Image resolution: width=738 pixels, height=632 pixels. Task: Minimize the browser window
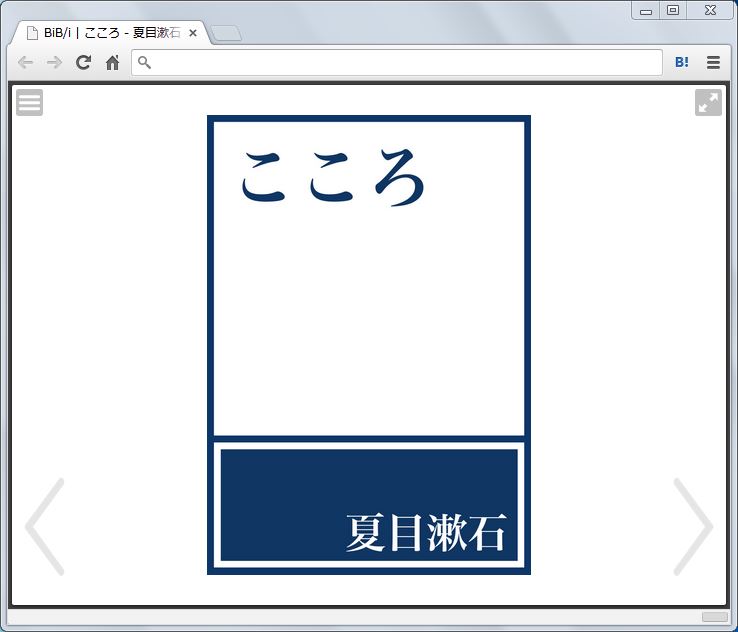click(x=646, y=10)
